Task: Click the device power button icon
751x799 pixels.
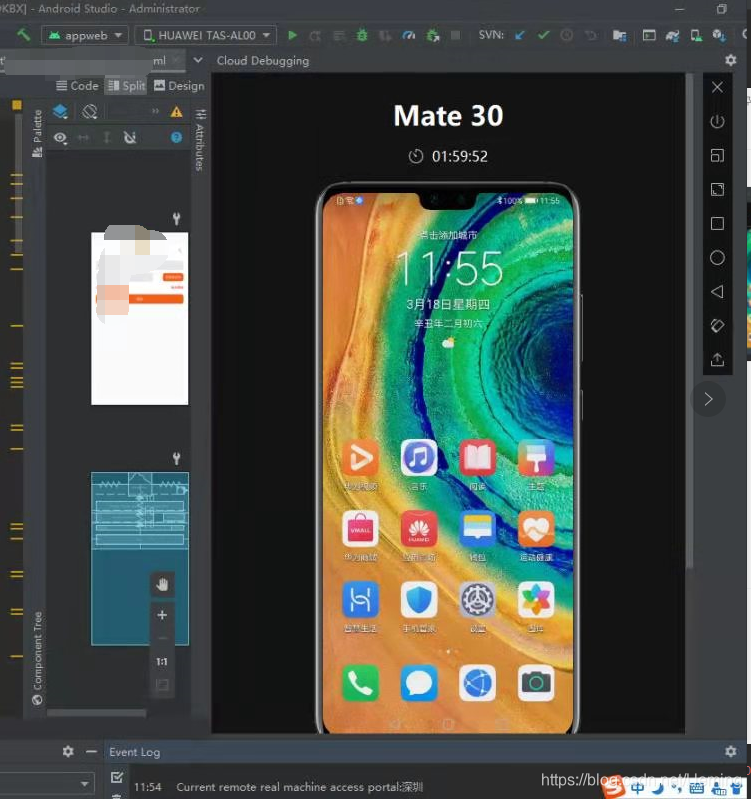Action: pyautogui.click(x=717, y=121)
